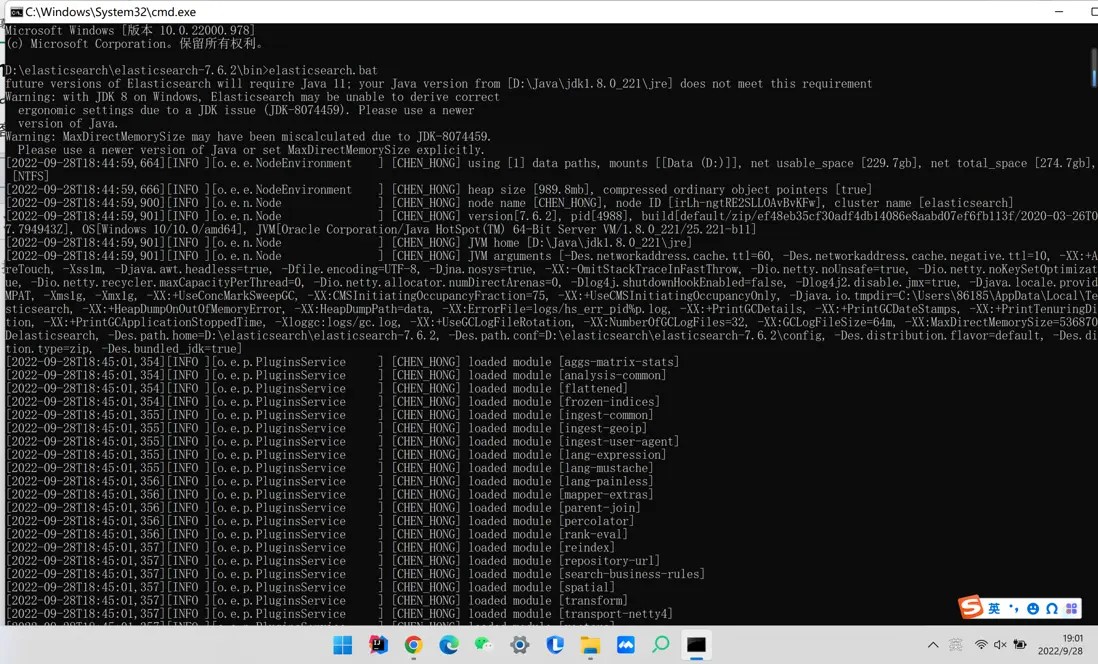This screenshot has width=1098, height=664.
Task: Click the module name [repository-url]
Action: [609, 561]
